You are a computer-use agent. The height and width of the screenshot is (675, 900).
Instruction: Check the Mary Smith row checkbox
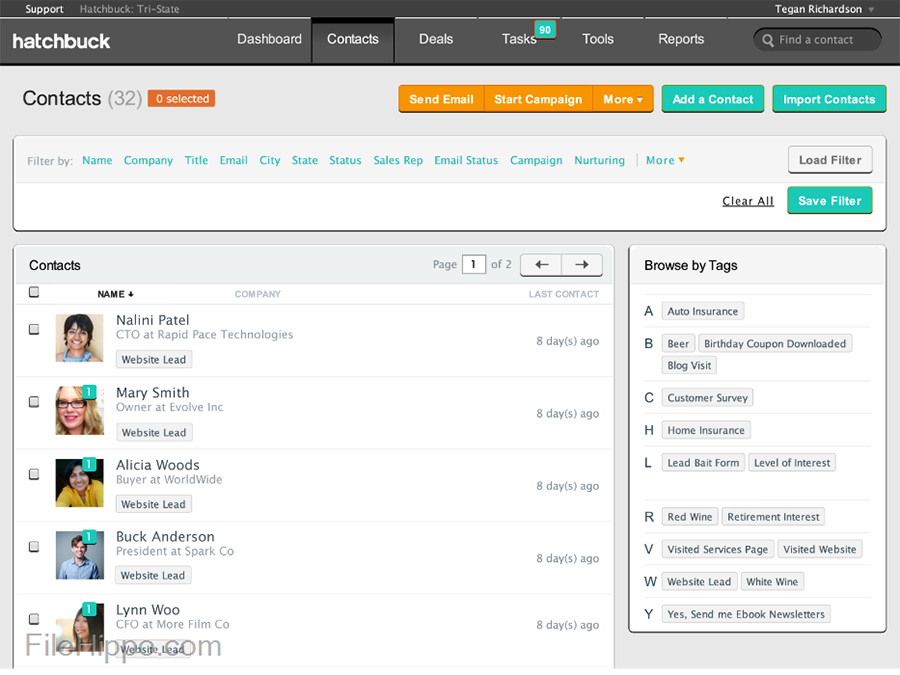click(x=34, y=402)
